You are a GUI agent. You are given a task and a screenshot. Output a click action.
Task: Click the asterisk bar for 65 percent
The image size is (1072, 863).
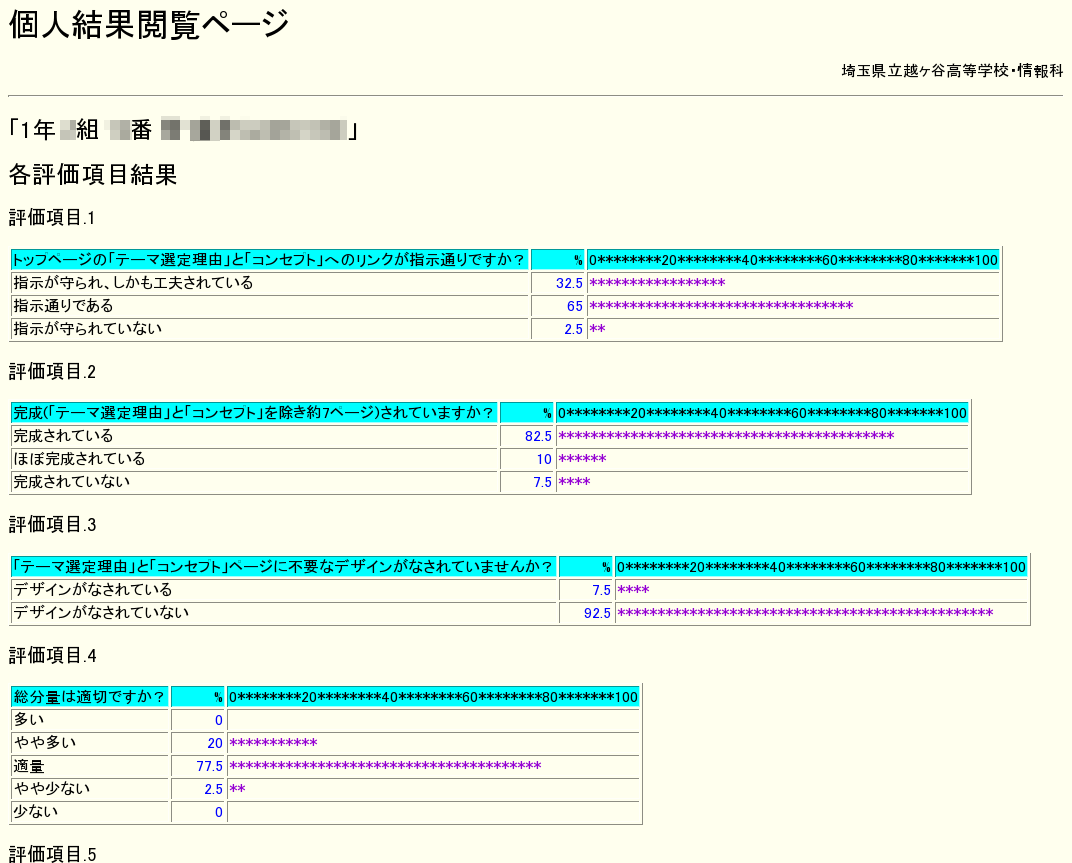click(721, 306)
